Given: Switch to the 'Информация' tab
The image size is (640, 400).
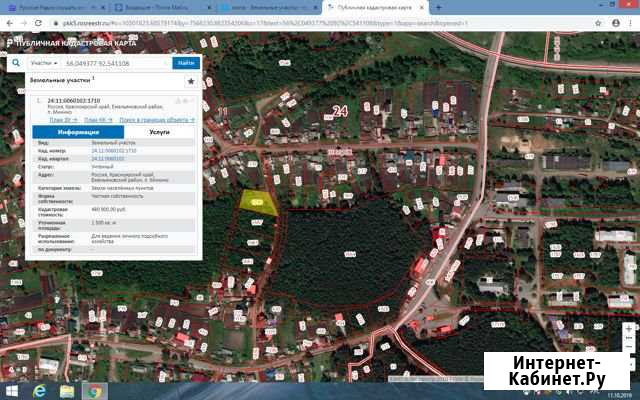Looking at the screenshot, I should pyautogui.click(x=78, y=131).
